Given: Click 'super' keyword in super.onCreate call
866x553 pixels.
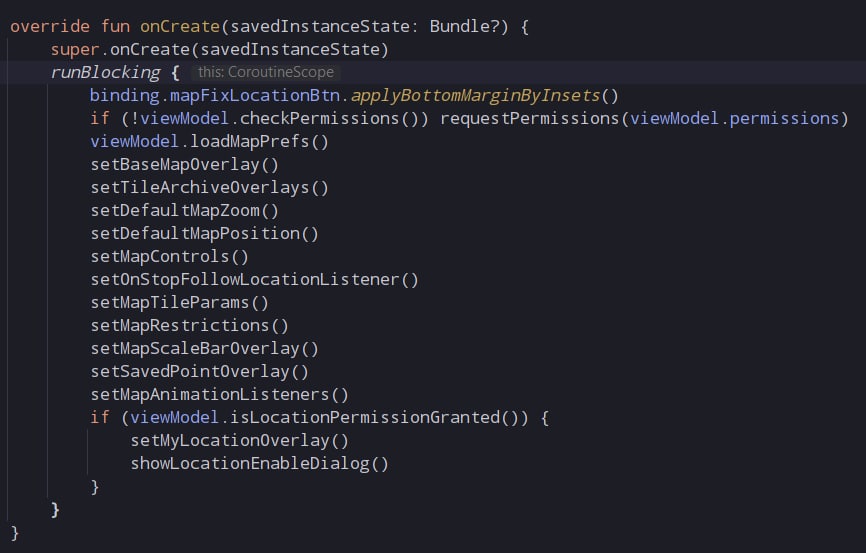Looking at the screenshot, I should (x=75, y=50).
